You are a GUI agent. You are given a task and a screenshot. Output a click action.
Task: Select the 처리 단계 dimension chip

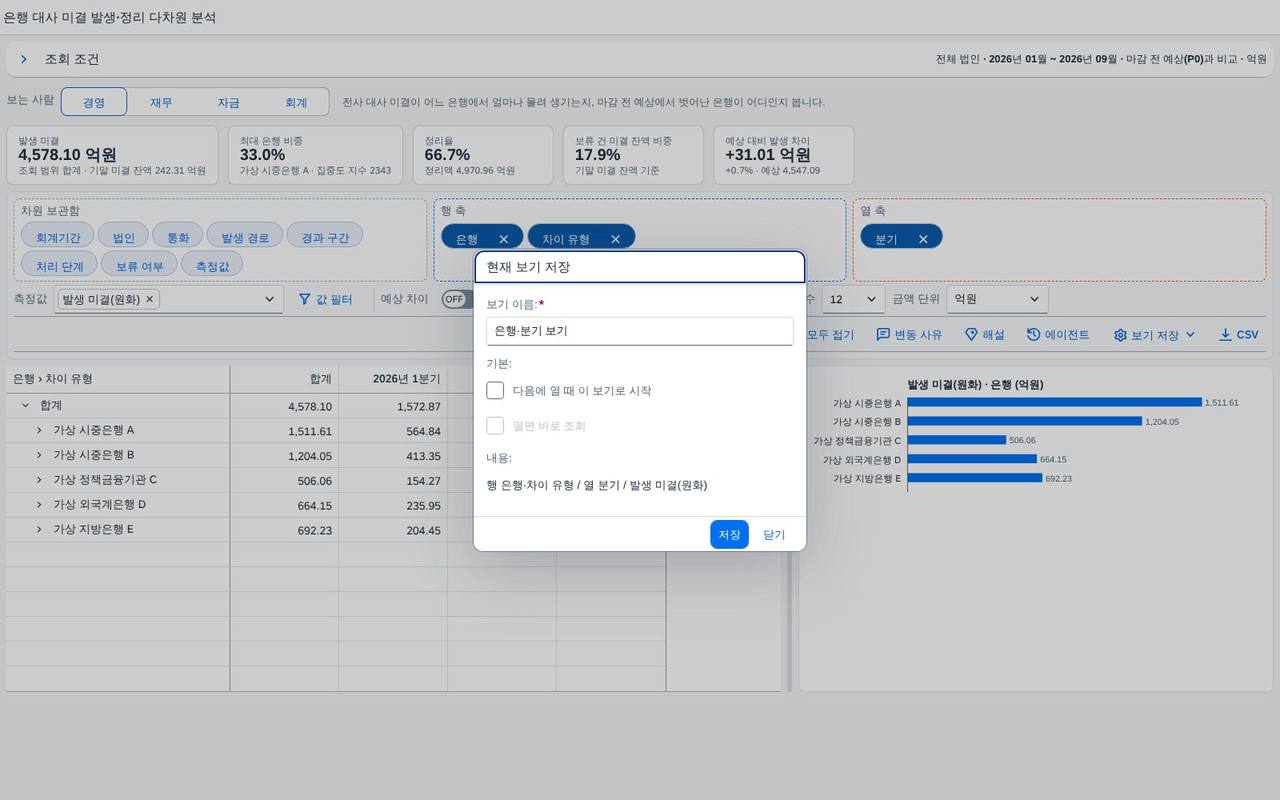60,264
